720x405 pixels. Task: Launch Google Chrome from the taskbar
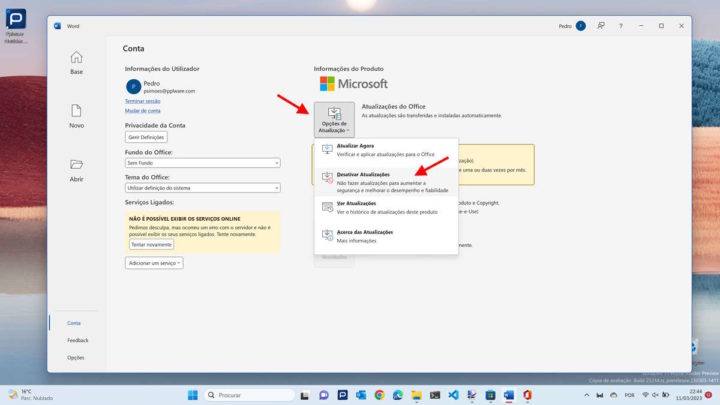379,395
